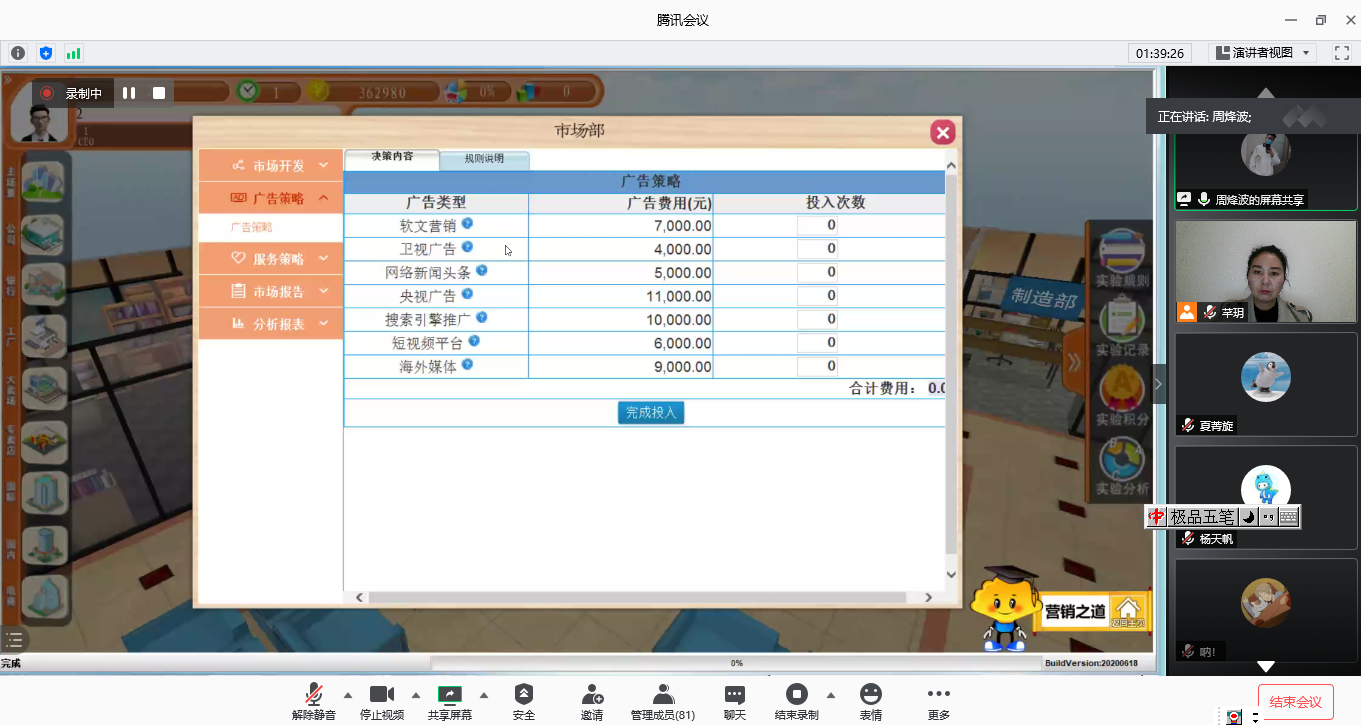
Task: Switch to the 规则说明 tab
Action: pos(484,159)
